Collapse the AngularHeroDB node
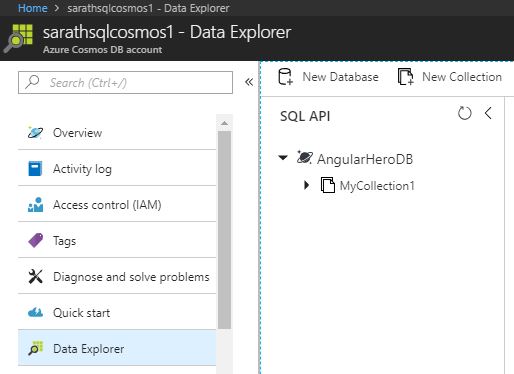The image size is (514, 374). click(283, 158)
